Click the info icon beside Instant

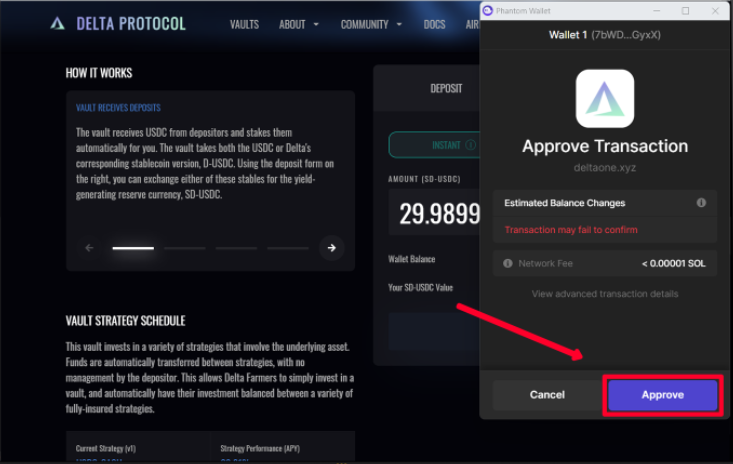471,145
